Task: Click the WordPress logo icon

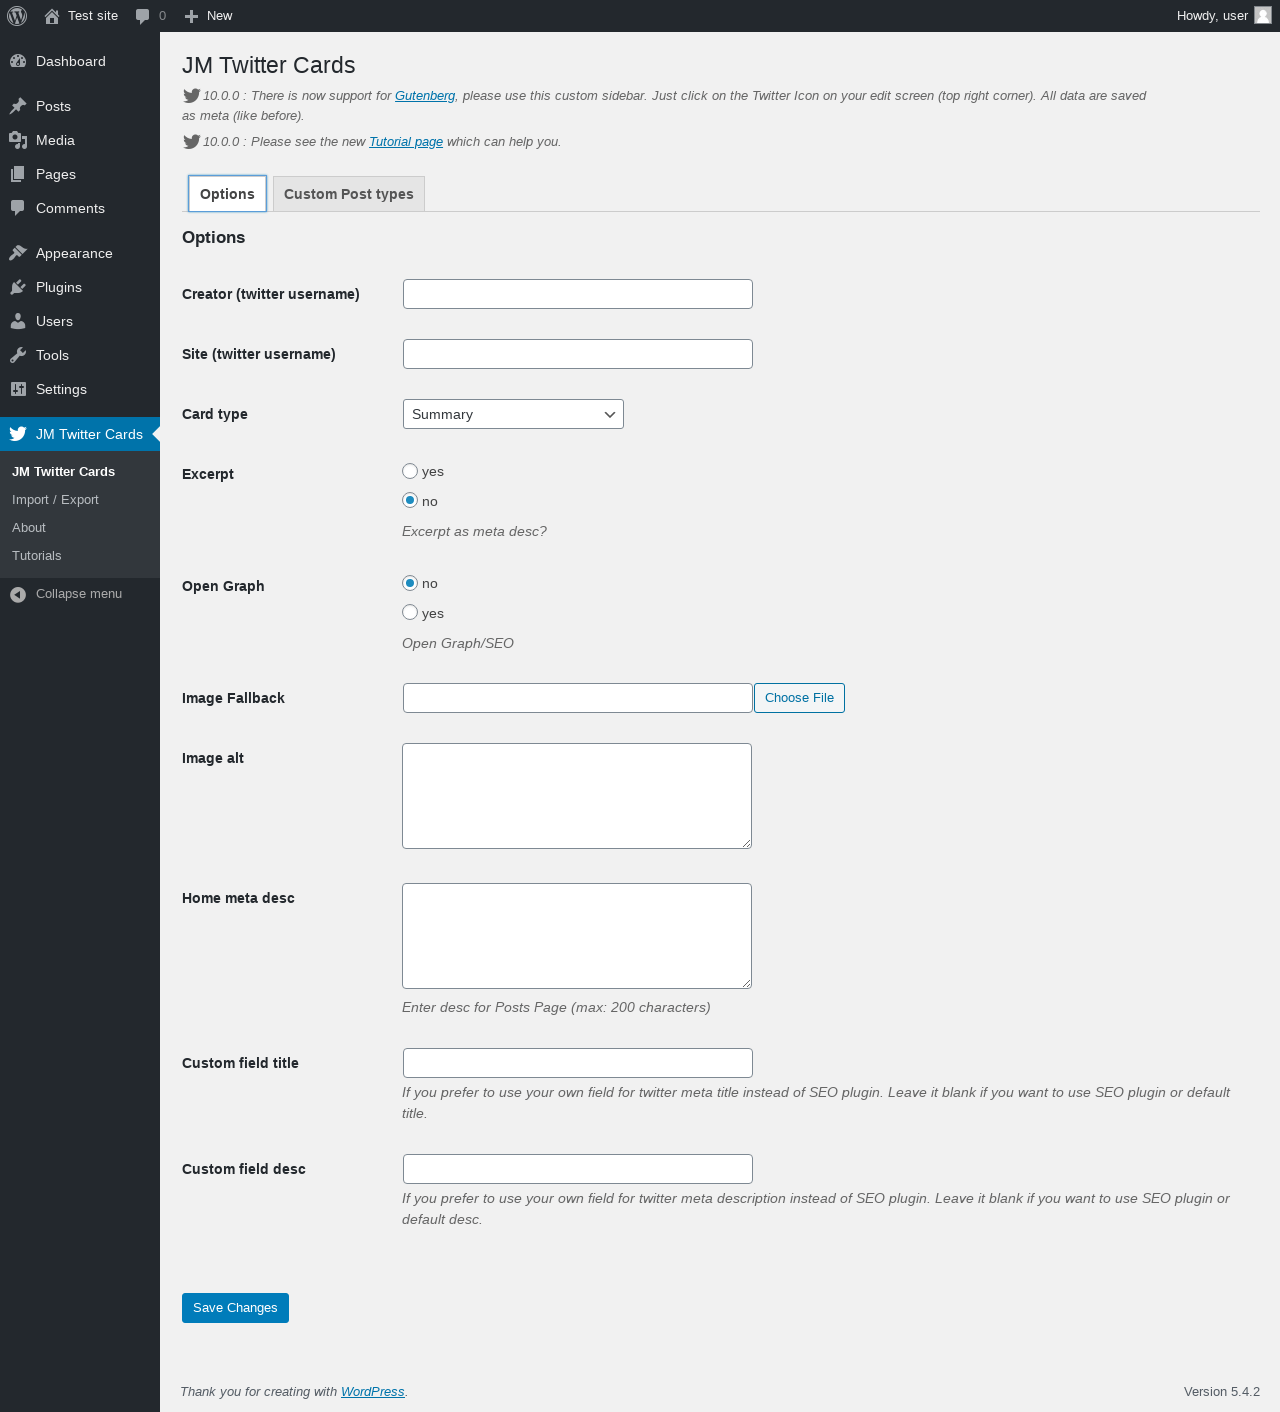Action: (17, 16)
